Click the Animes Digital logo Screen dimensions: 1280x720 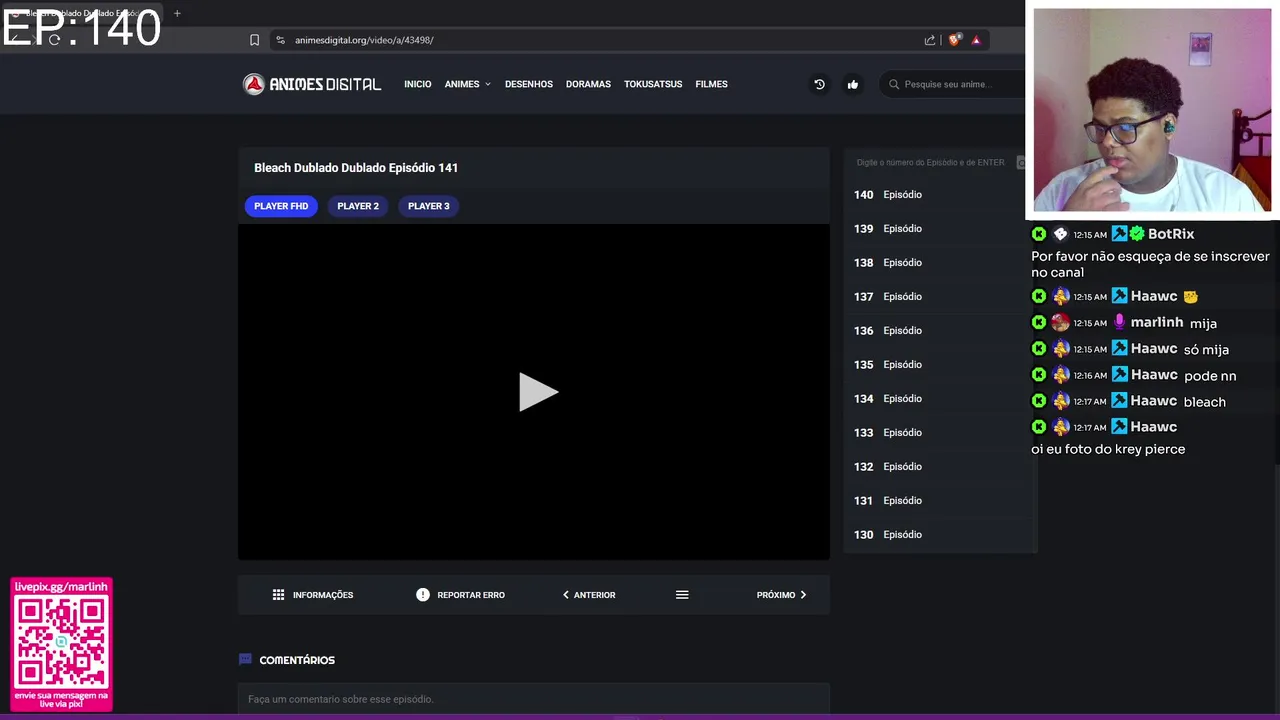(x=312, y=84)
